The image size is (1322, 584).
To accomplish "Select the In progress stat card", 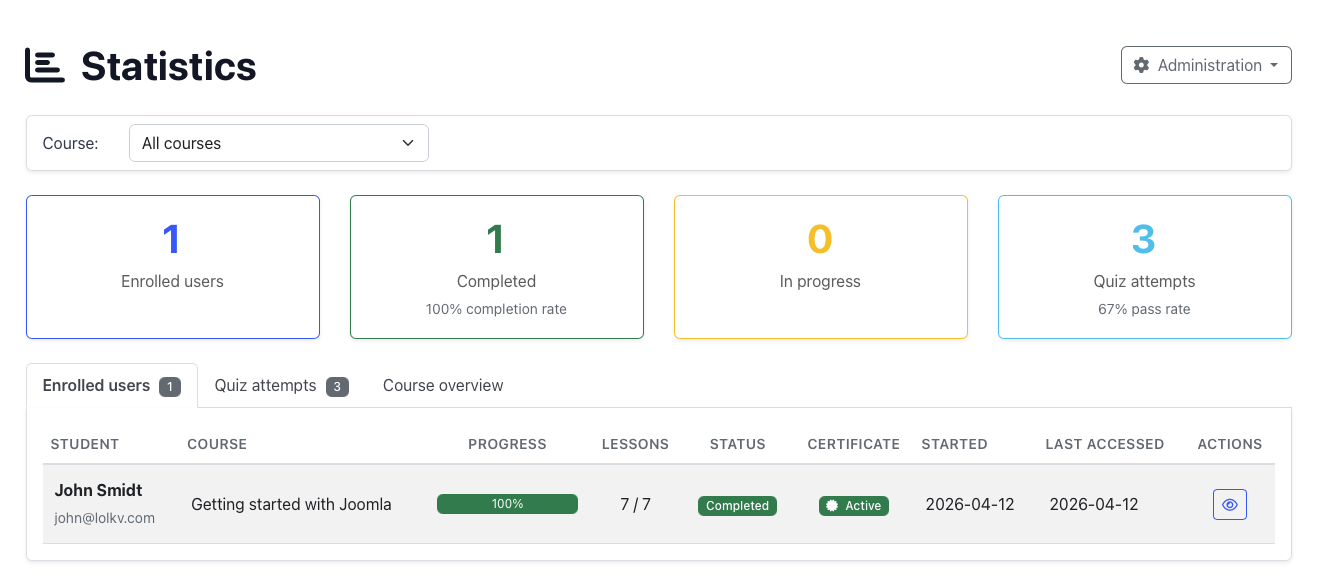I will click(820, 267).
